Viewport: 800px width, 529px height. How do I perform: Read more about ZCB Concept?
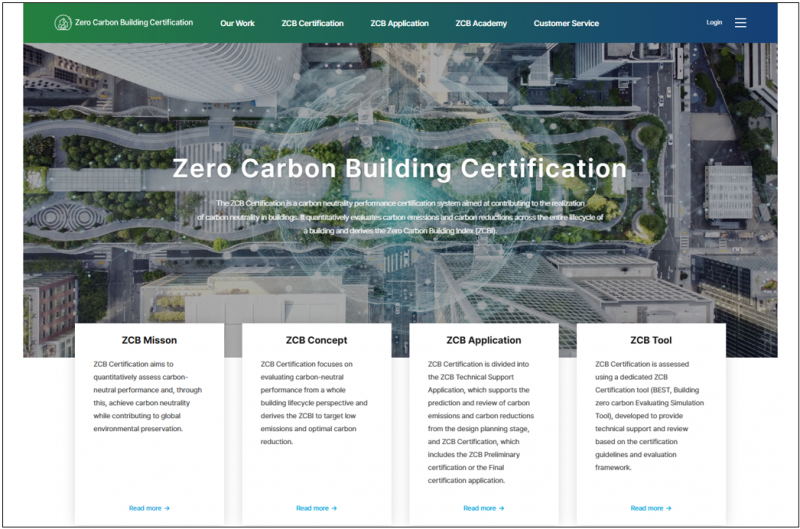(x=312, y=508)
